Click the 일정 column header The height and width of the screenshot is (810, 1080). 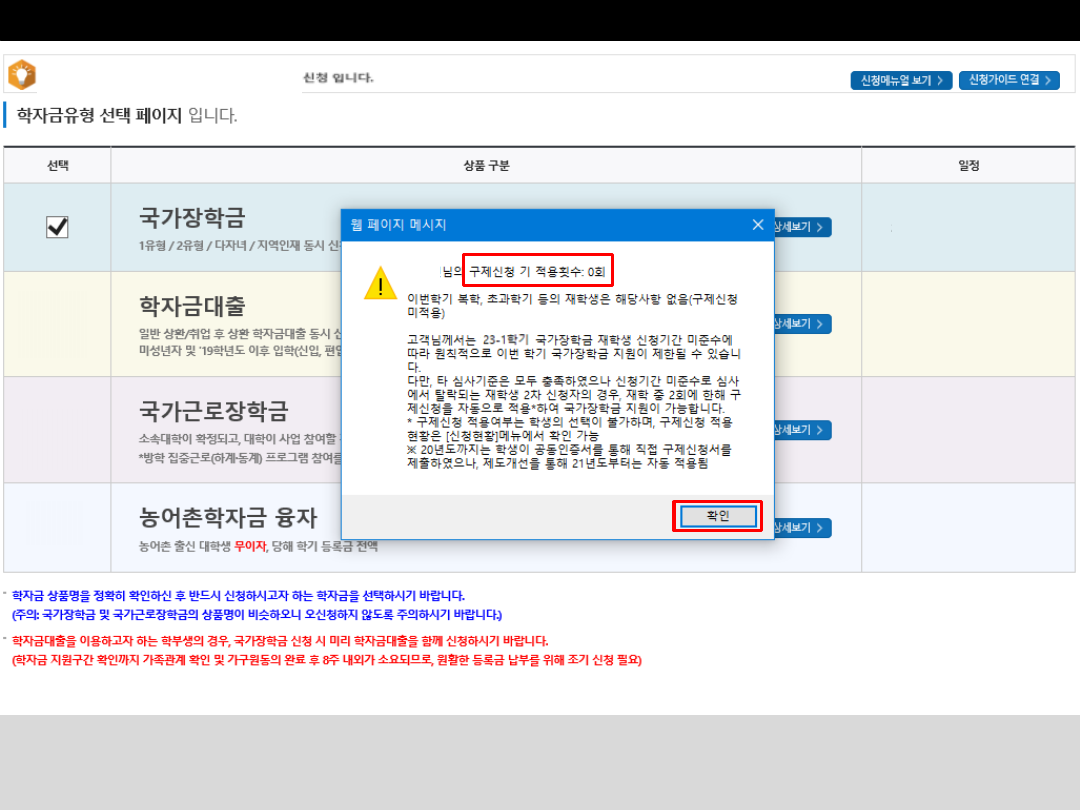(968, 165)
